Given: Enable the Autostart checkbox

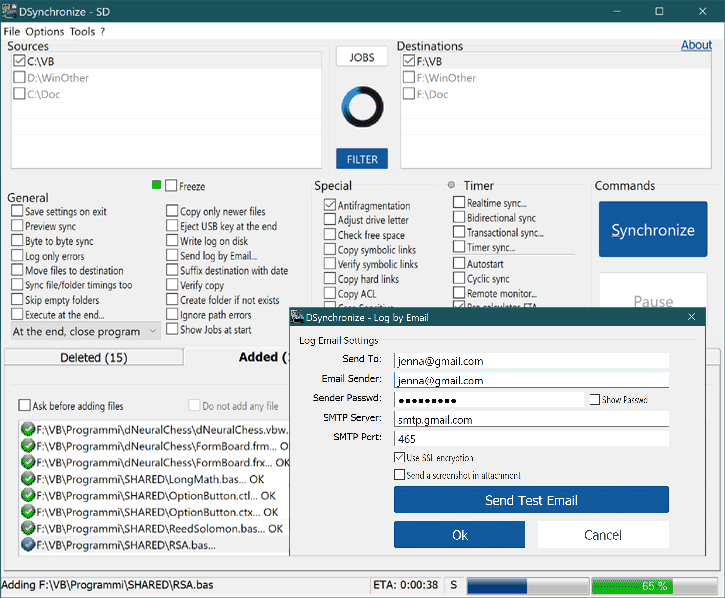Looking at the screenshot, I should pyautogui.click(x=459, y=263).
